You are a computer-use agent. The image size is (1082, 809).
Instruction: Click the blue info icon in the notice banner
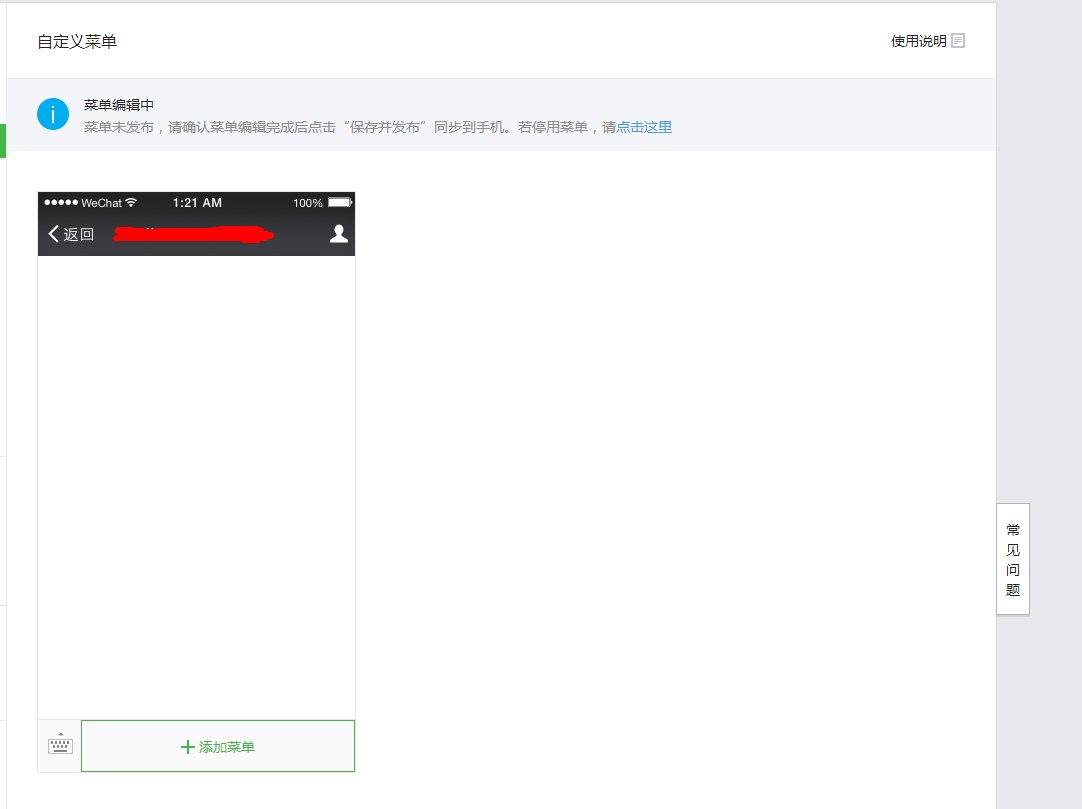coord(52,113)
